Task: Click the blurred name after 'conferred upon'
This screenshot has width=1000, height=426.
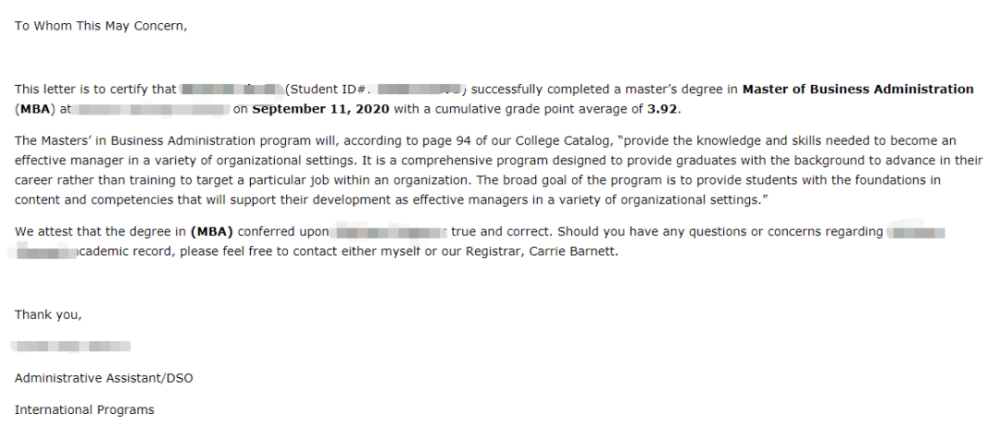Action: point(390,231)
